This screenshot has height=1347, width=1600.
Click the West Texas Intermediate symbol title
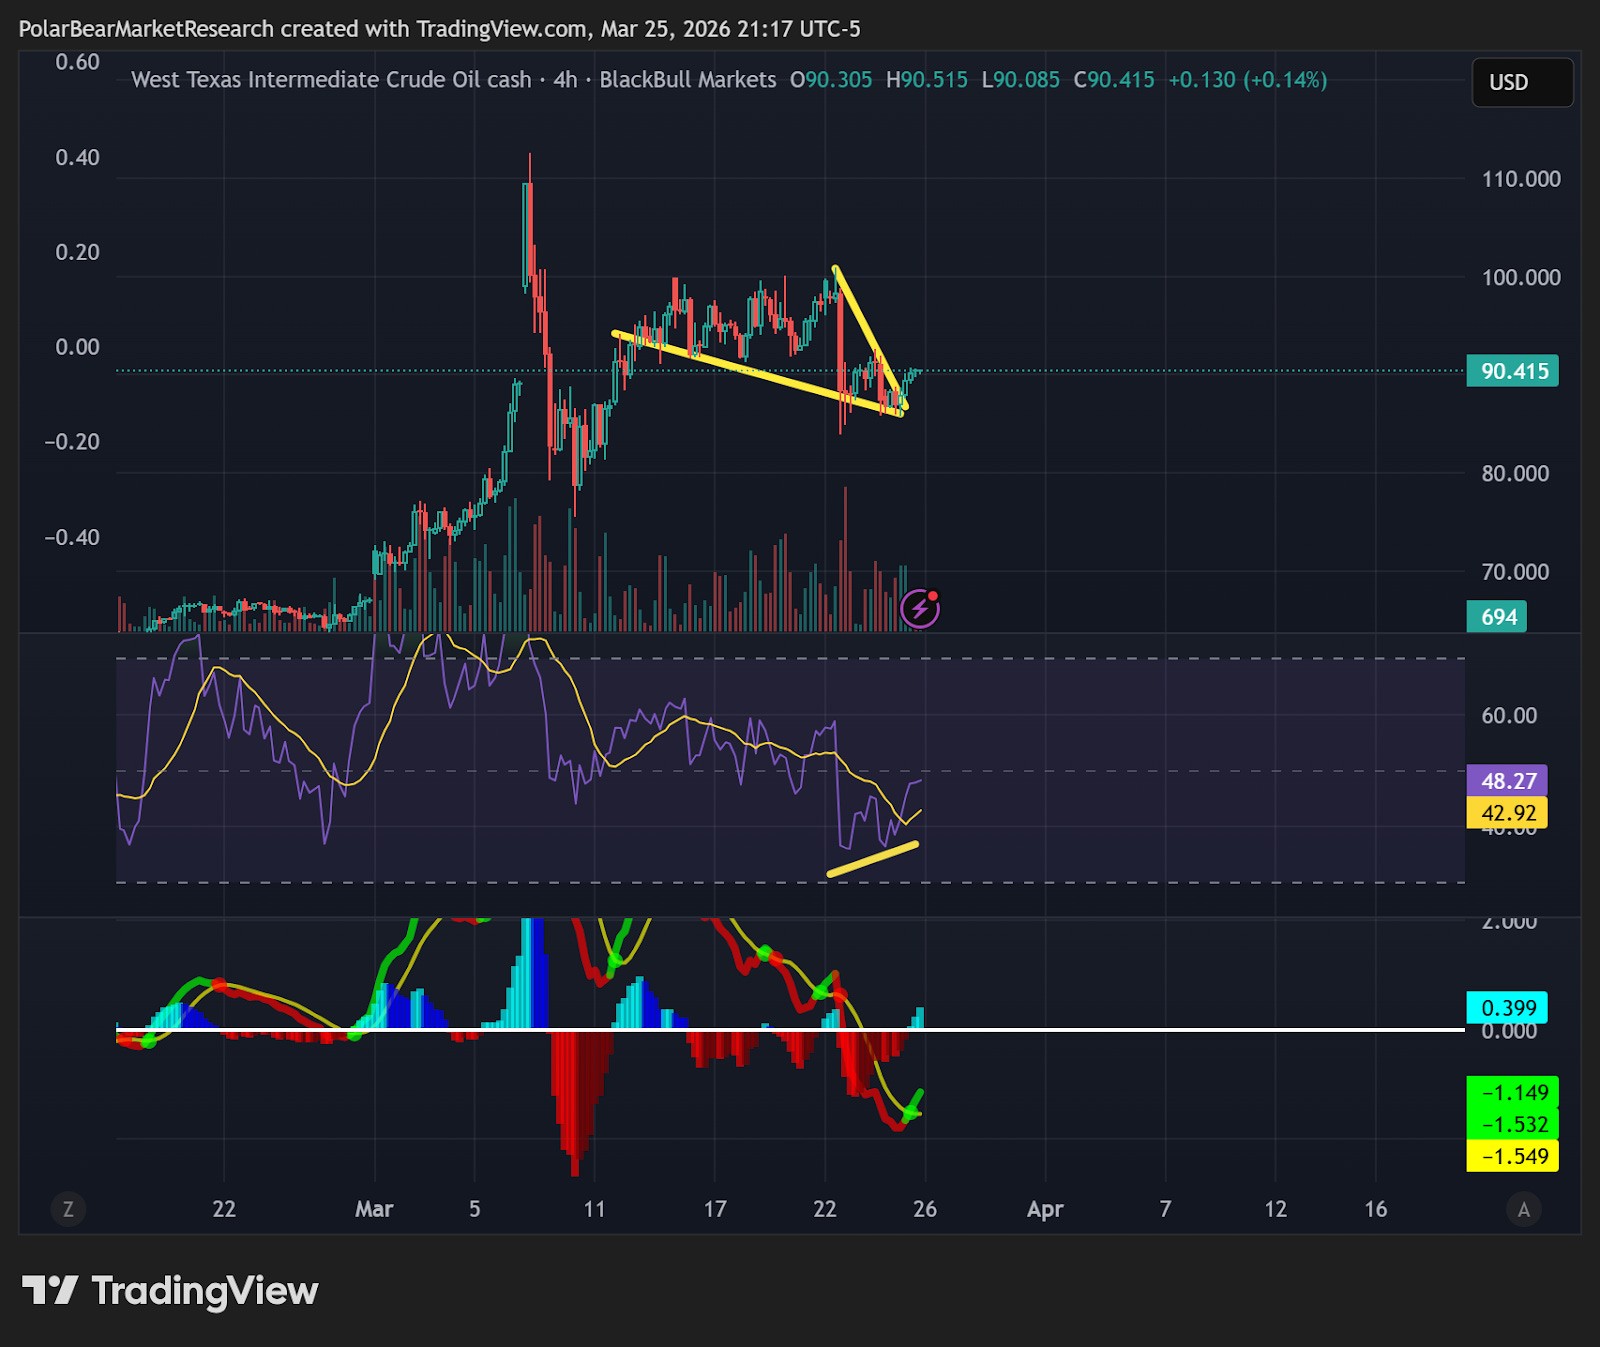click(331, 80)
